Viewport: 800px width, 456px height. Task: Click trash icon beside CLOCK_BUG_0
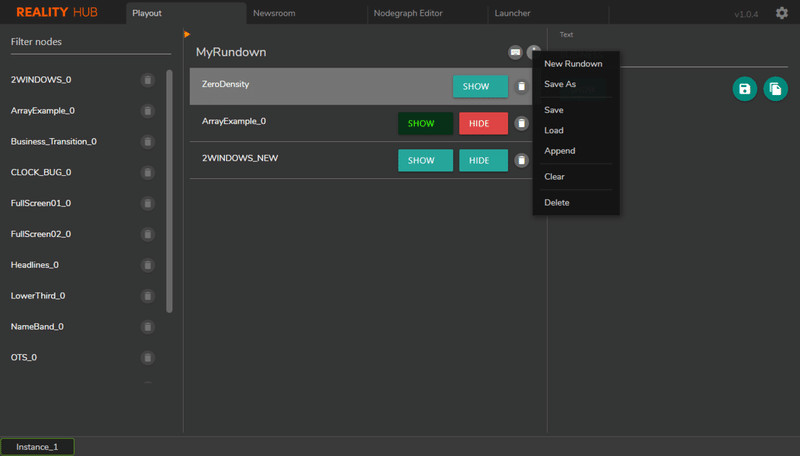click(147, 172)
